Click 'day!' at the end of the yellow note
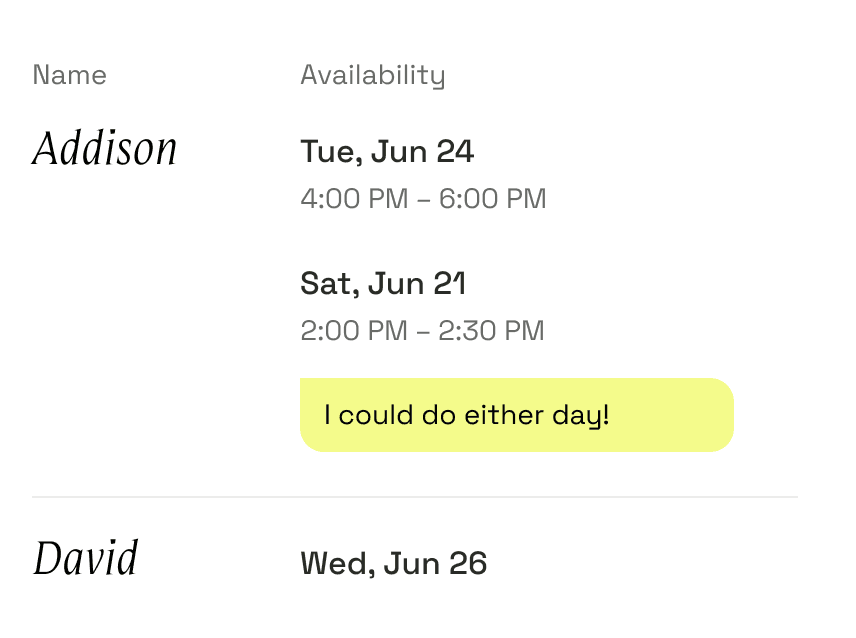The height and width of the screenshot is (638, 856). [583, 416]
